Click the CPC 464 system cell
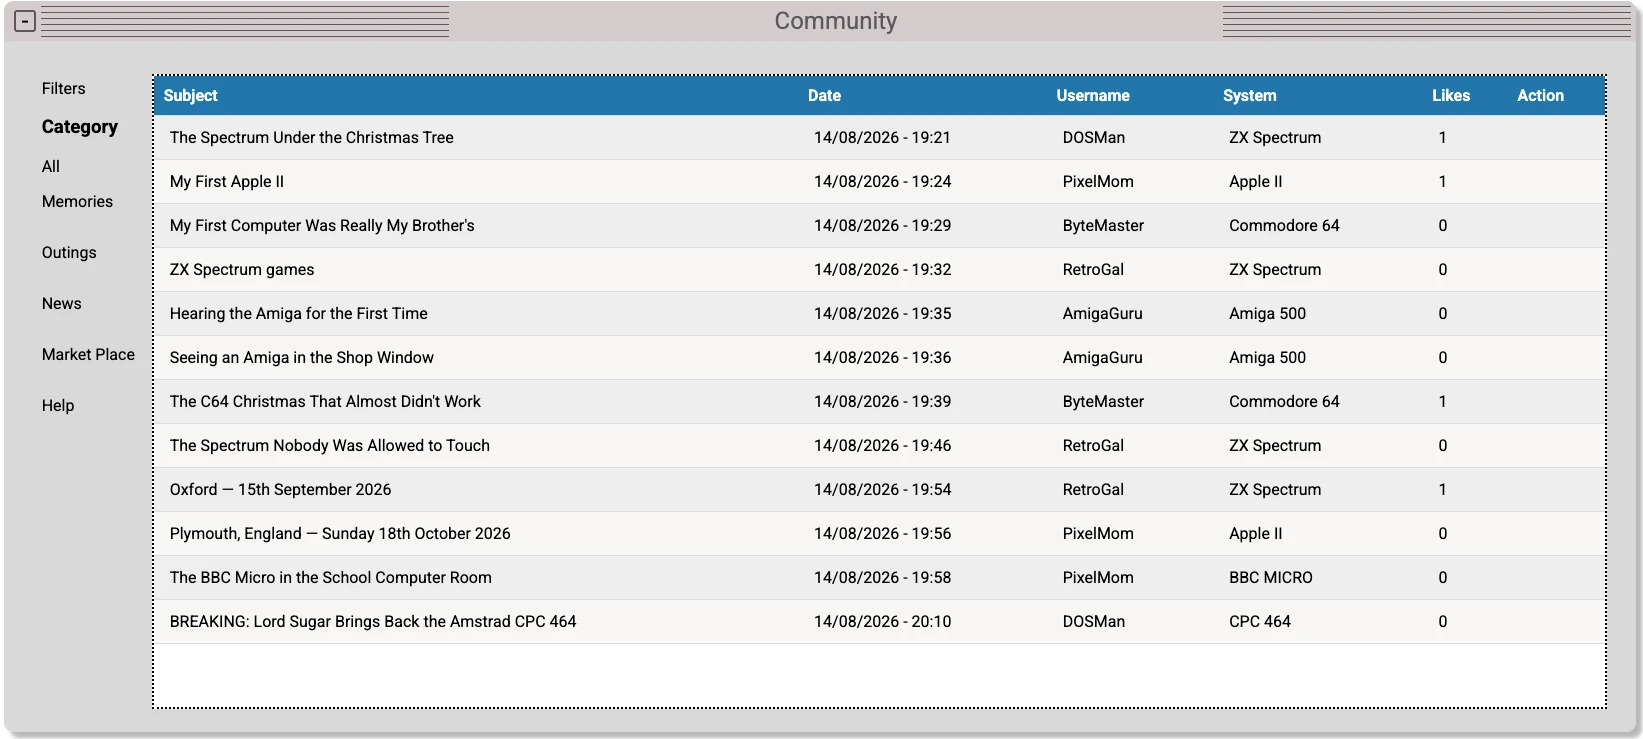Screen dimensions: 1643x739 (x=1260, y=621)
